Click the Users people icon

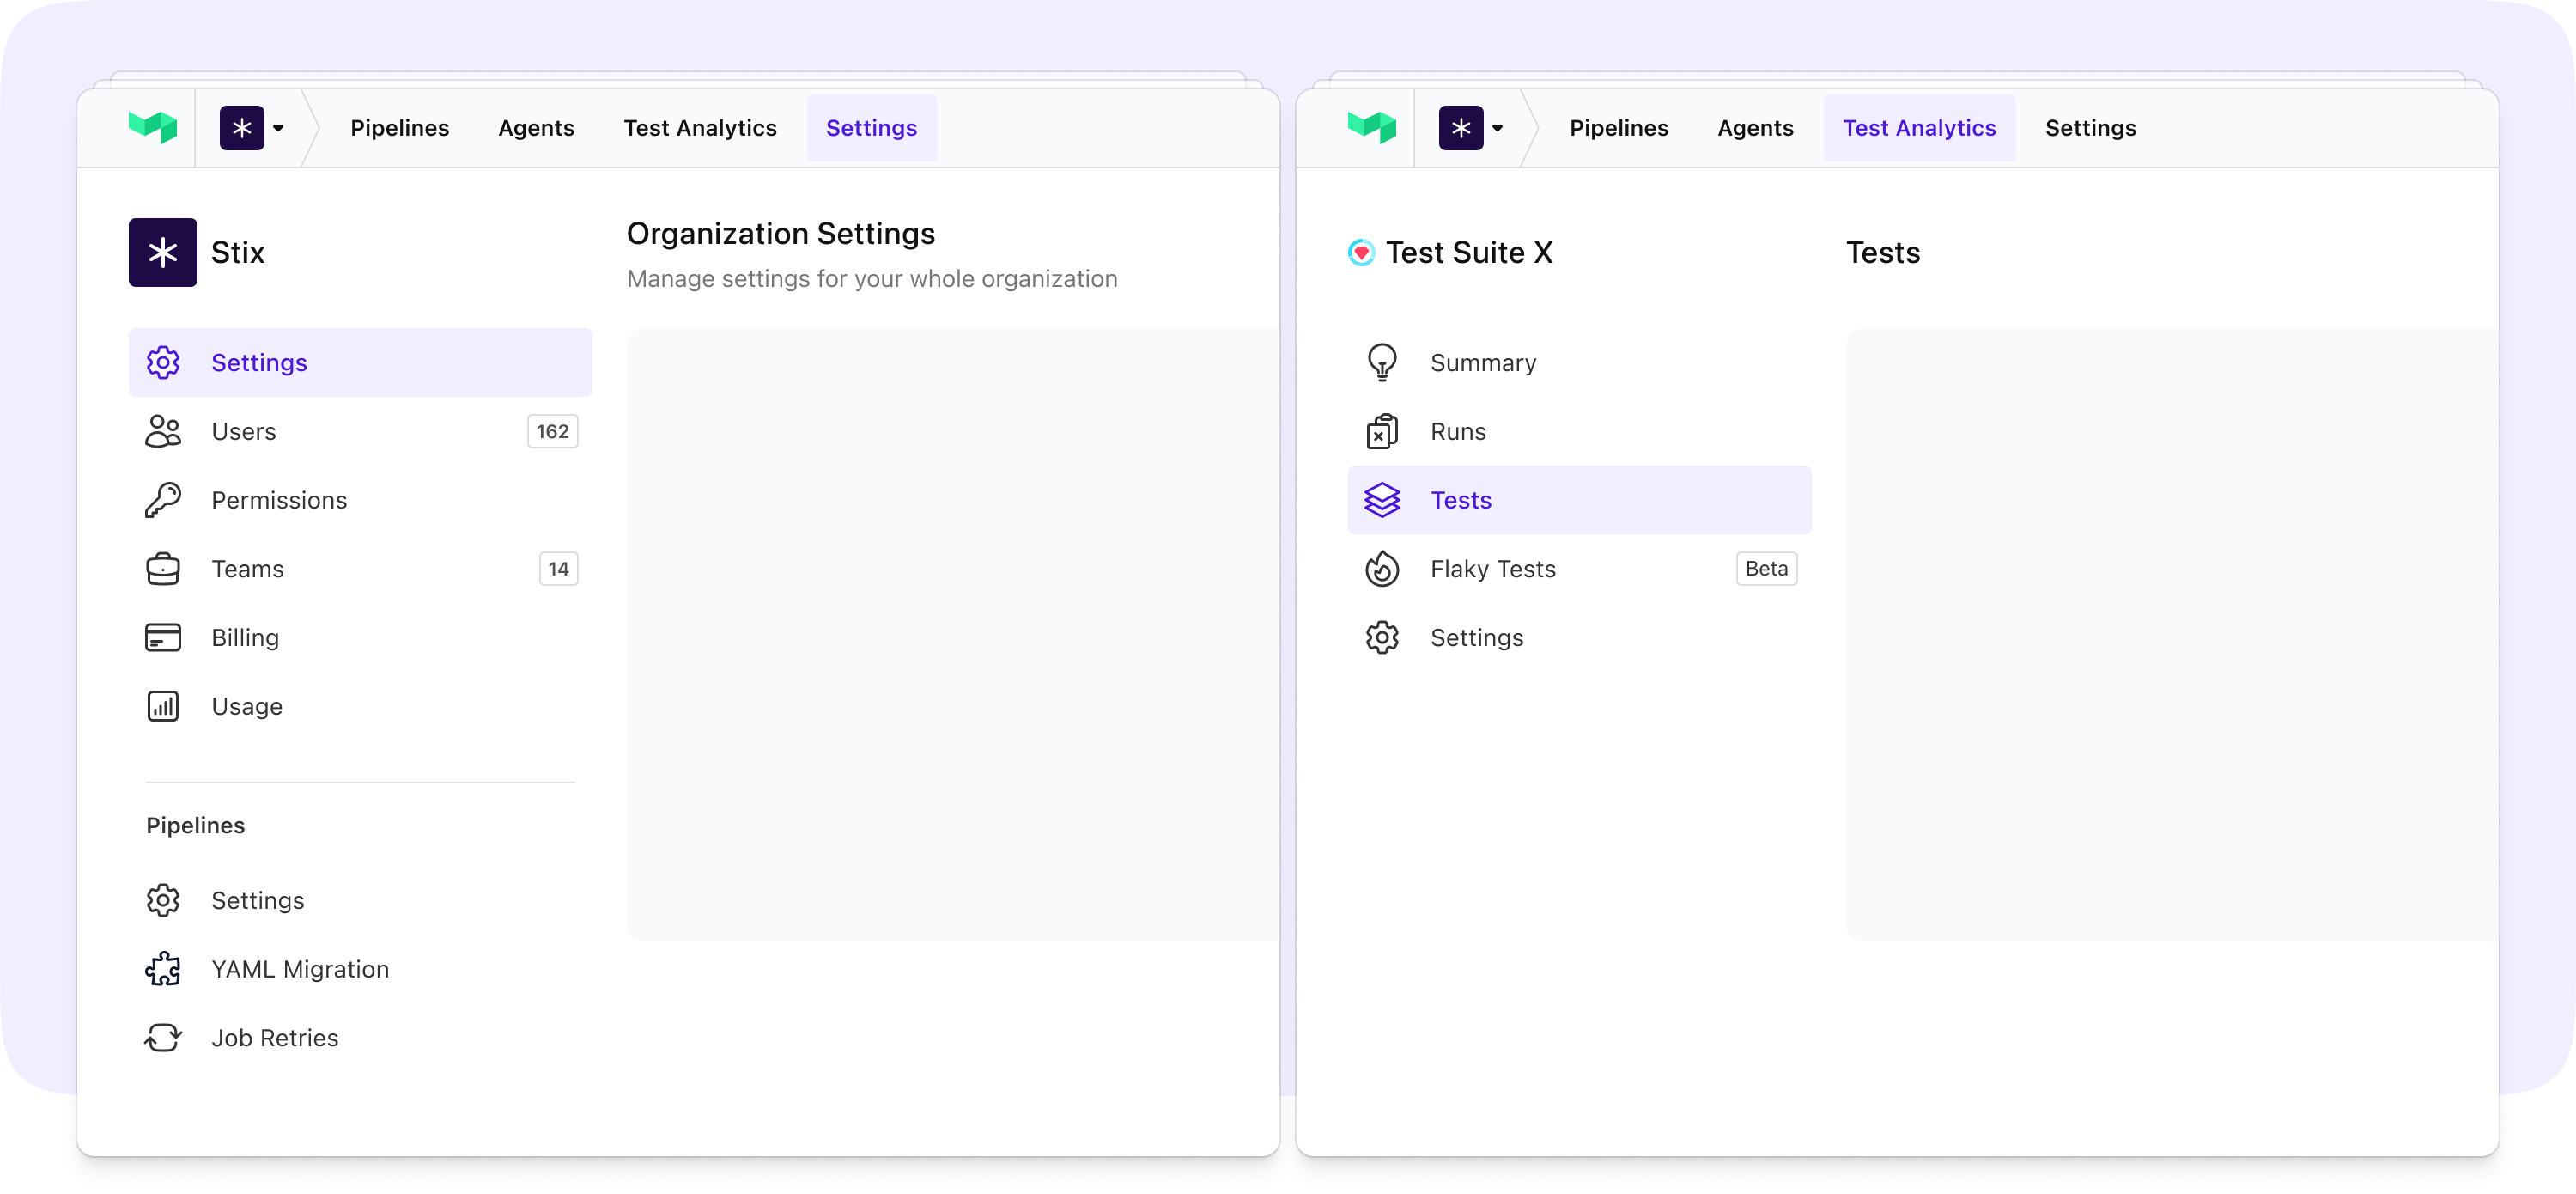pos(163,431)
